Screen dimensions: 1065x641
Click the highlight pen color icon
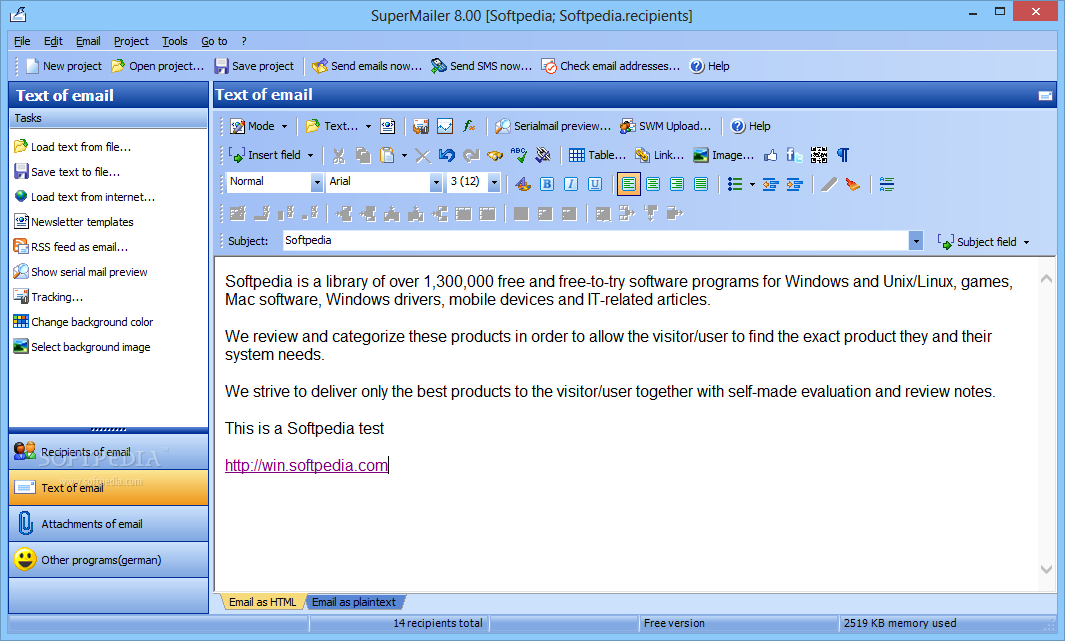tap(828, 185)
